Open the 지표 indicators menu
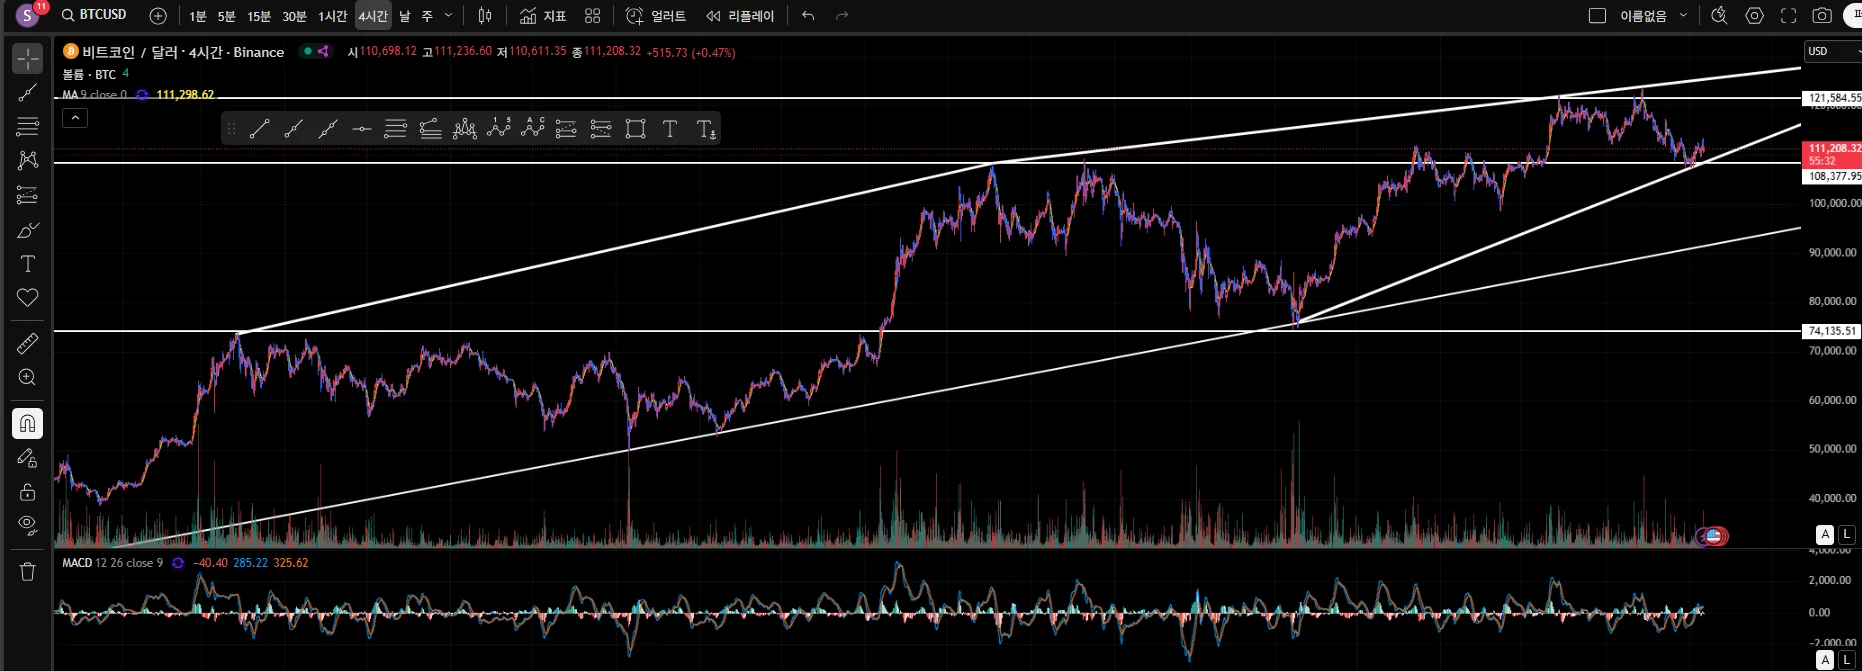The height and width of the screenshot is (671, 1862). [x=543, y=16]
